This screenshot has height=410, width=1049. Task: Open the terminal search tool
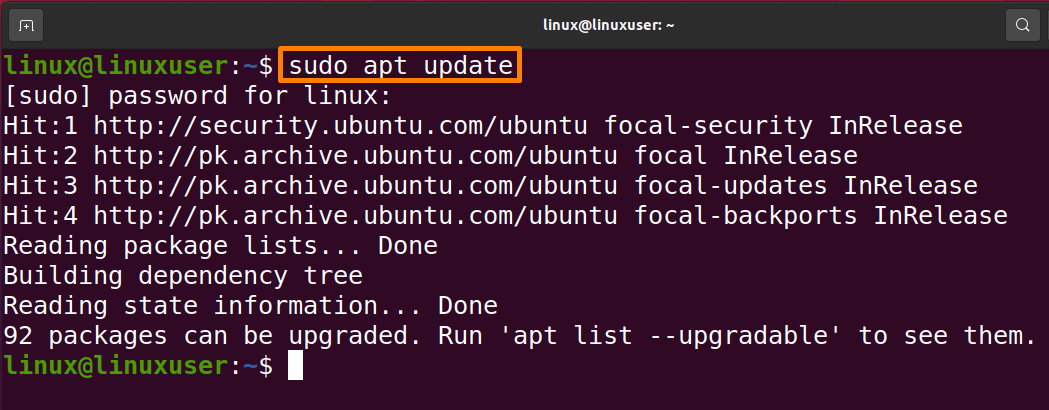tap(1022, 25)
